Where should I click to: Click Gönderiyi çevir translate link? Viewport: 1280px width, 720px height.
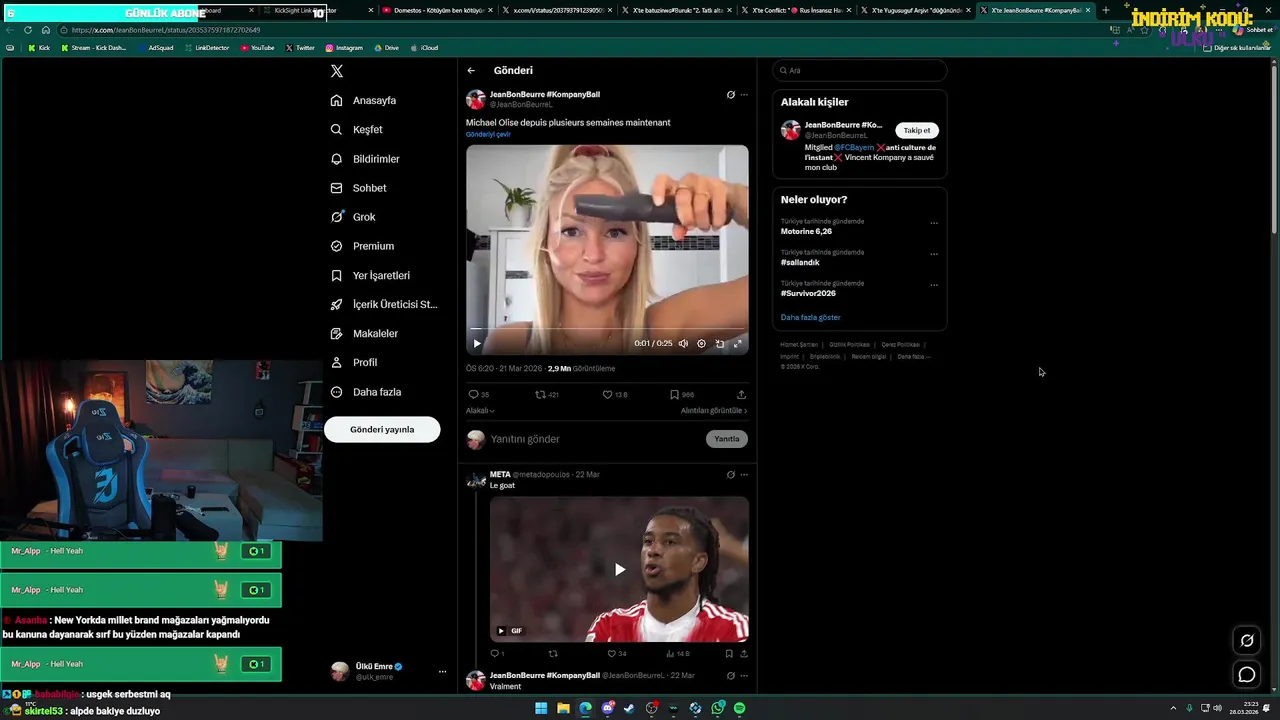click(488, 134)
